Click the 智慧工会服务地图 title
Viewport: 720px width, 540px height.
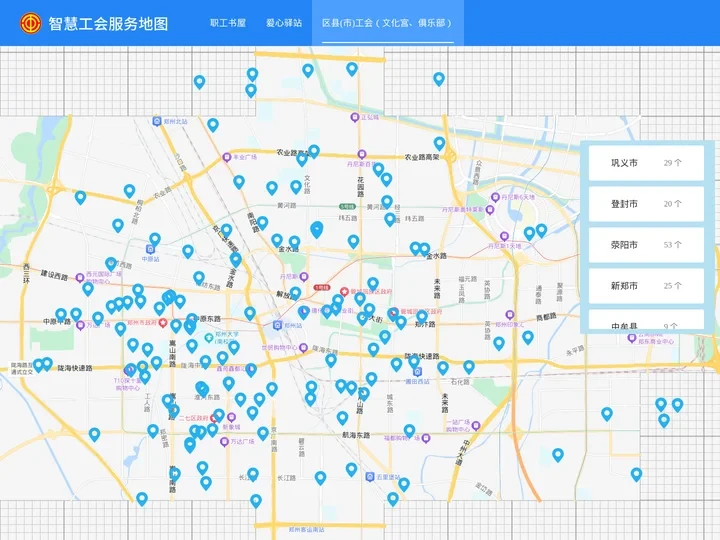[x=108, y=24]
